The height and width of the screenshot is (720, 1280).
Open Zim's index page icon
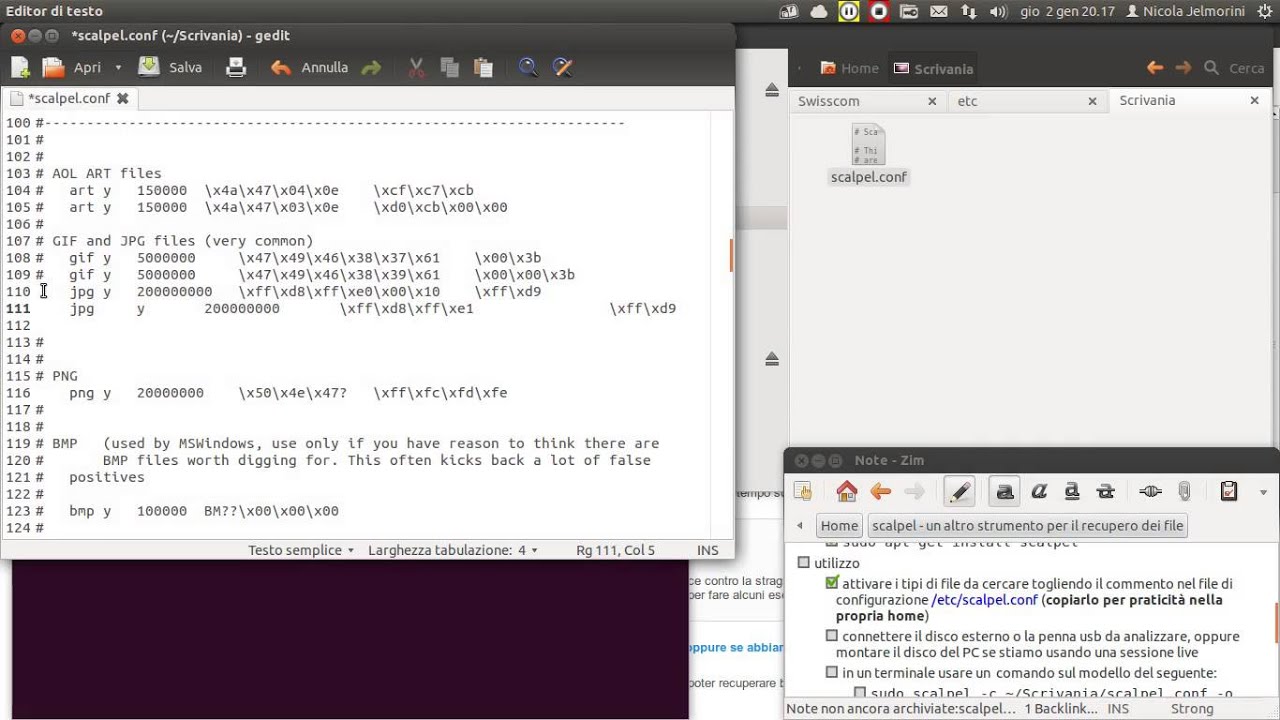pyautogui.click(x=803, y=491)
